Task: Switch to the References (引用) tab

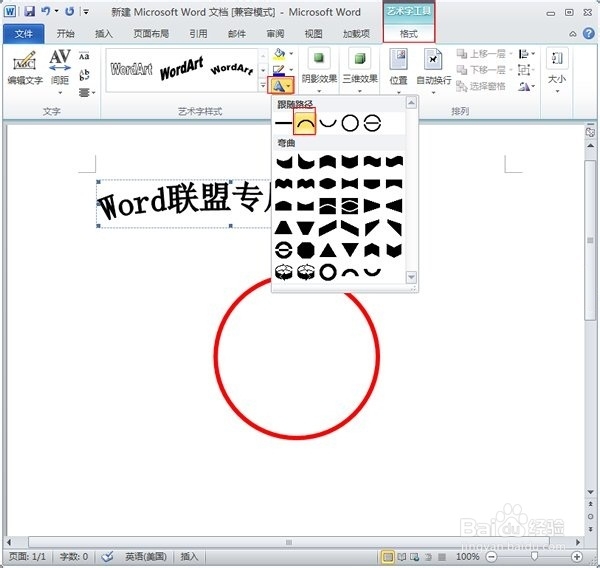Action: point(198,34)
